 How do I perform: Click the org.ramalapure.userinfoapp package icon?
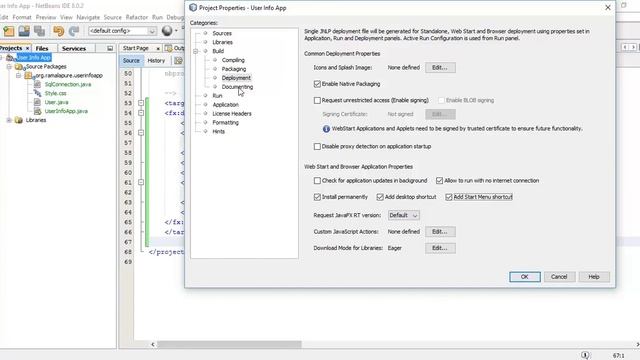pyautogui.click(x=29, y=76)
